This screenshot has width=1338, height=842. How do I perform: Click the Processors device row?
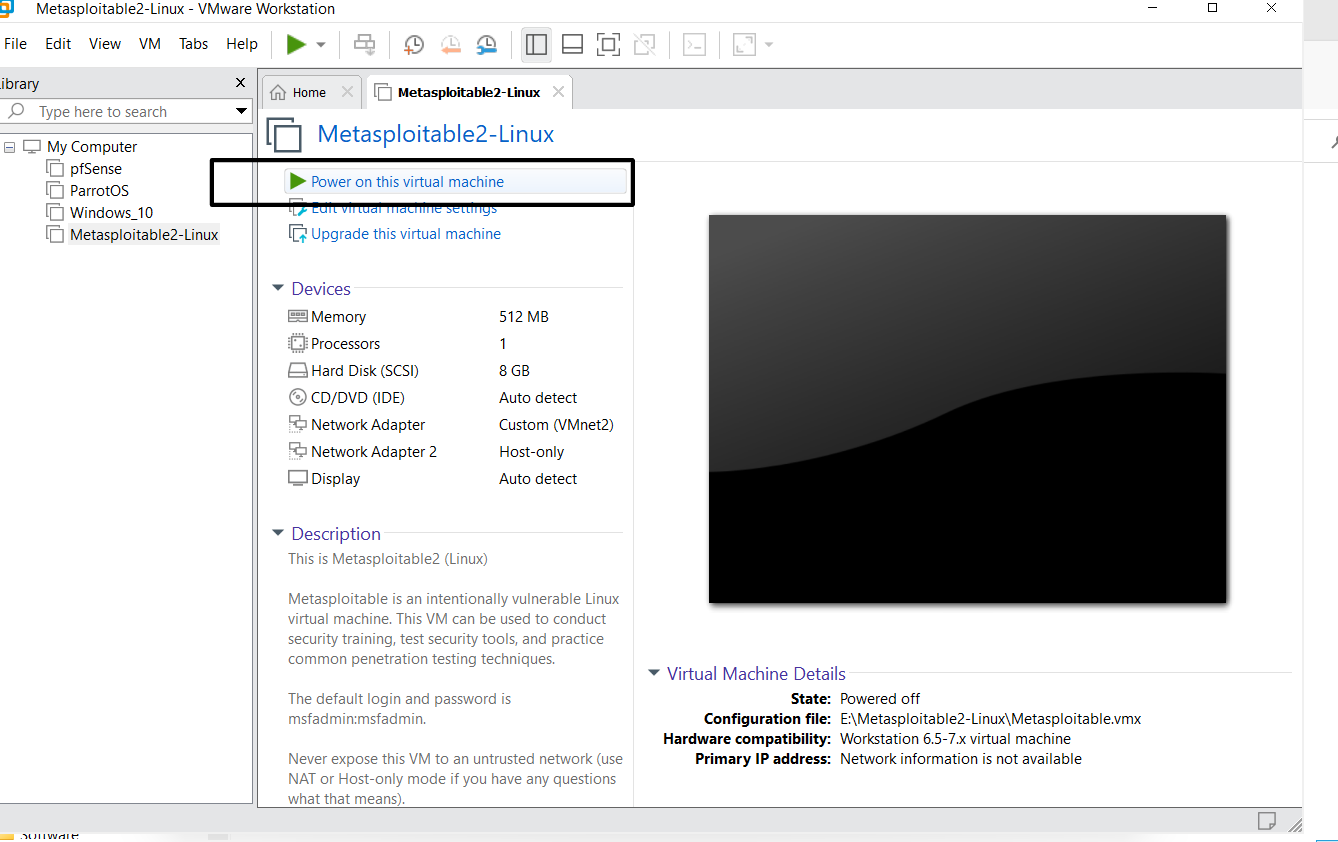[454, 344]
